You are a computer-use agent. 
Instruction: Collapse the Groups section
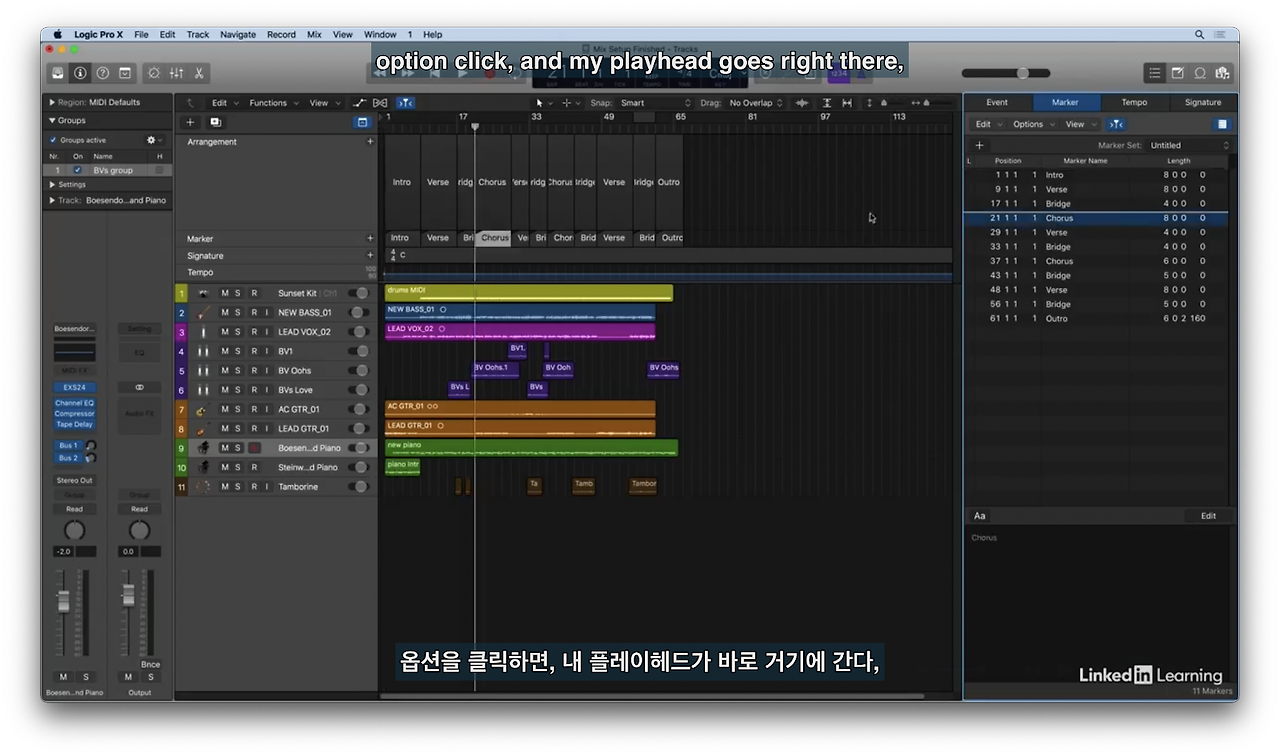click(x=52, y=120)
